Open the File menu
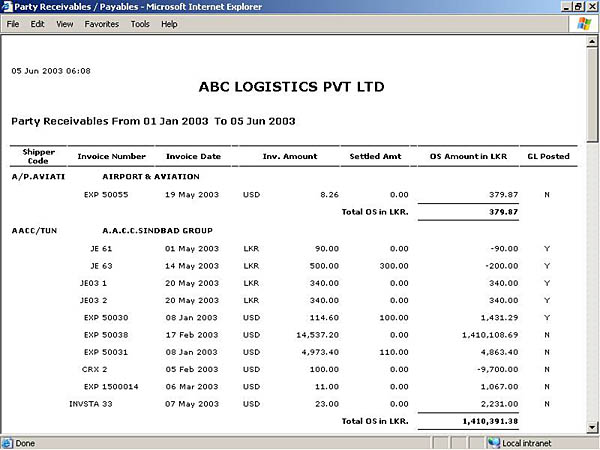600x450 pixels. click(x=13, y=24)
